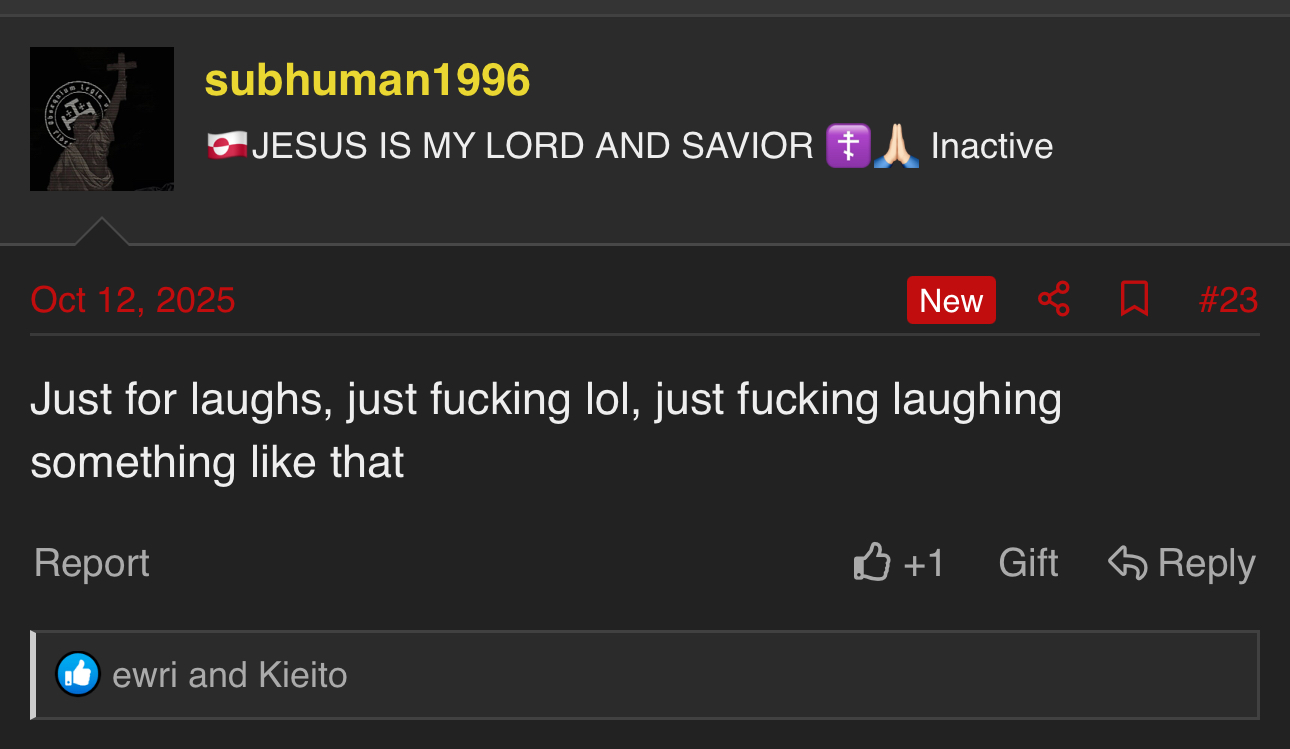1290x749 pixels.
Task: Open Kieito's profile from the likes list
Action: click(303, 675)
